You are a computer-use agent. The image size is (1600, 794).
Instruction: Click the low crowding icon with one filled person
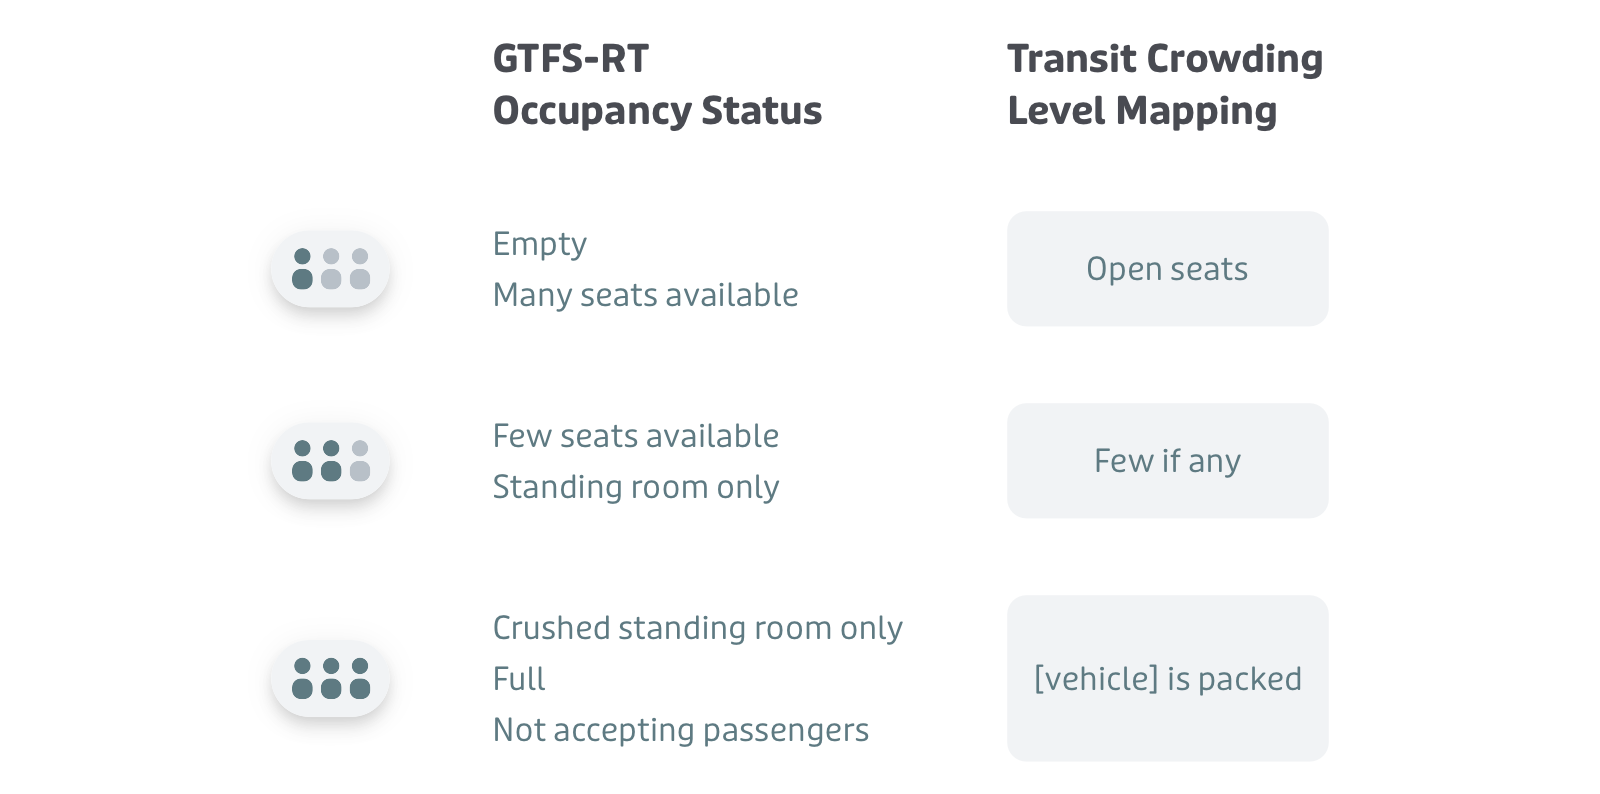click(330, 269)
